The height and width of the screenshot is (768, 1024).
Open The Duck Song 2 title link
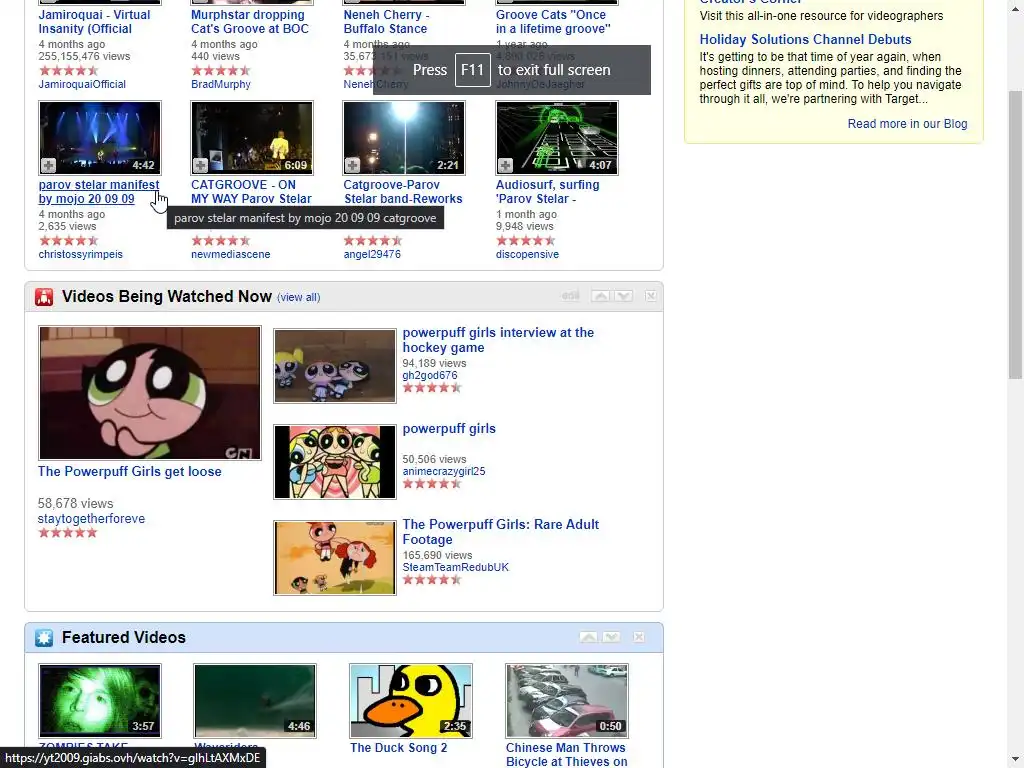coord(398,748)
